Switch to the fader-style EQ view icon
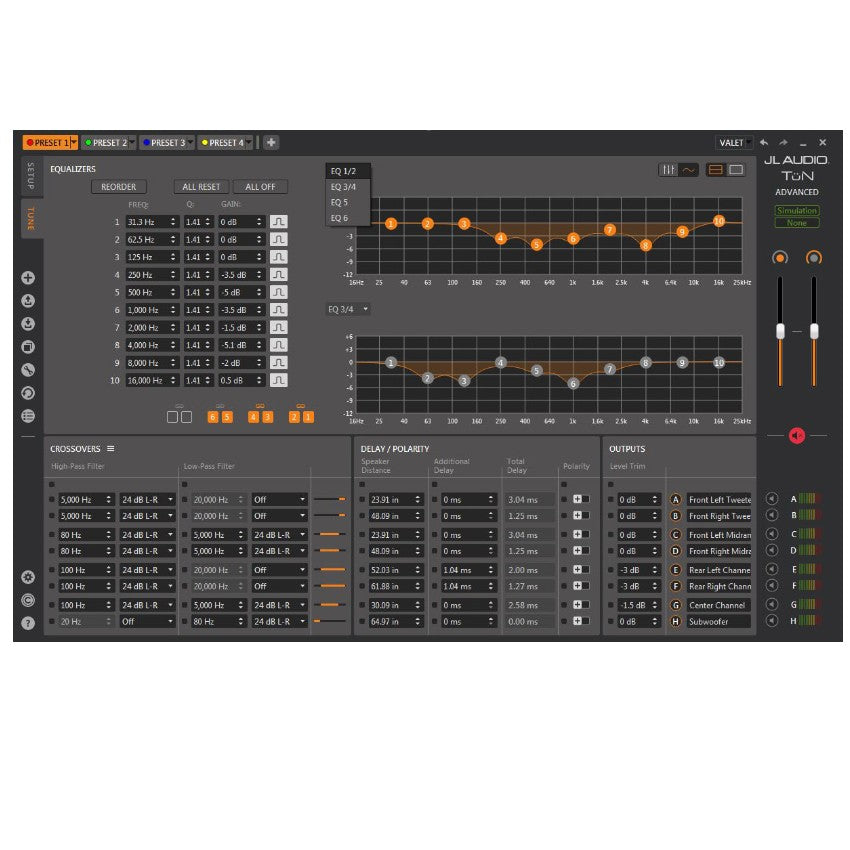 669,170
